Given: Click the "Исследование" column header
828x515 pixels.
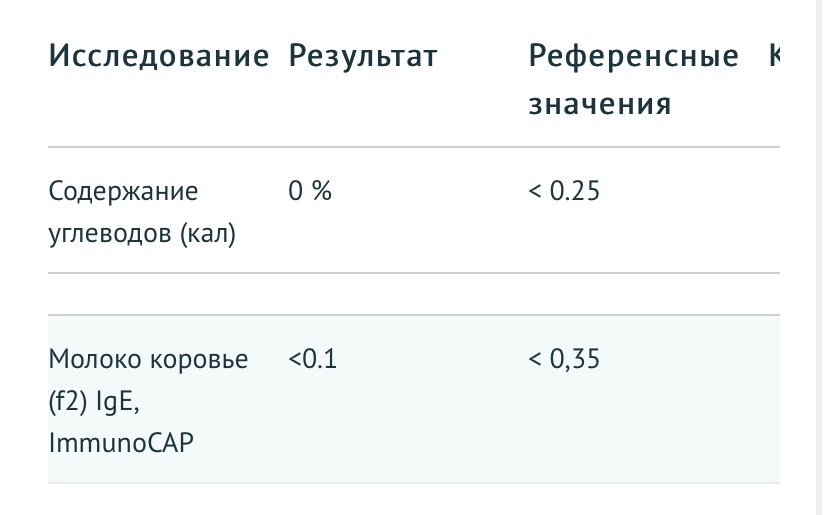Looking at the screenshot, I should pos(159,57).
